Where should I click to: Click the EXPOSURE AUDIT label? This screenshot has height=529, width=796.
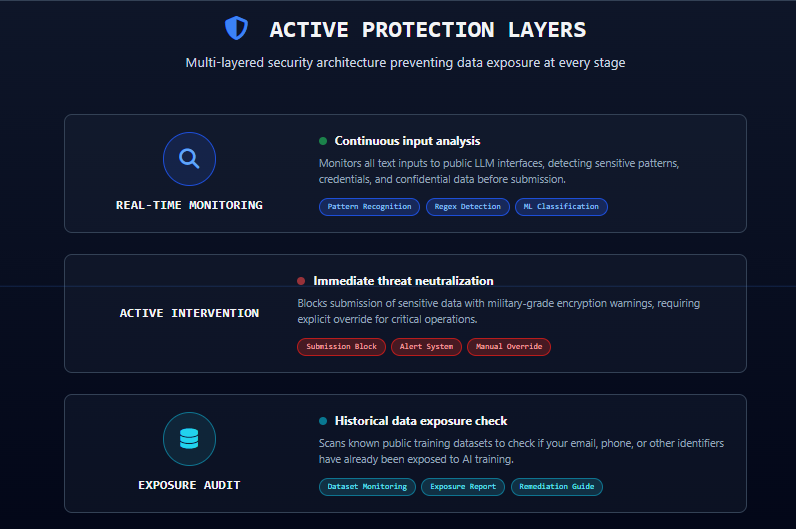[189, 485]
